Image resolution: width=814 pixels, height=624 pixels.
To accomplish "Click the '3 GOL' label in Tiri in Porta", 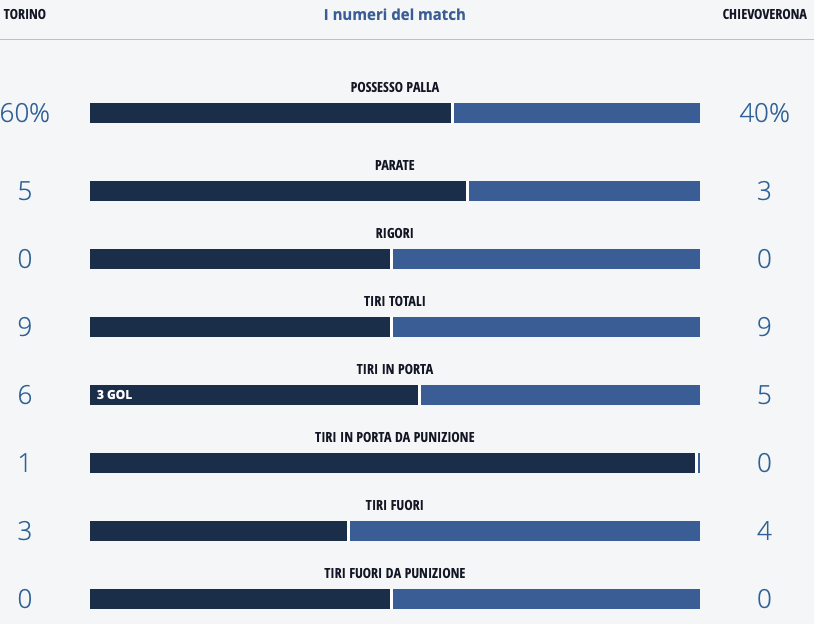I will point(114,395).
